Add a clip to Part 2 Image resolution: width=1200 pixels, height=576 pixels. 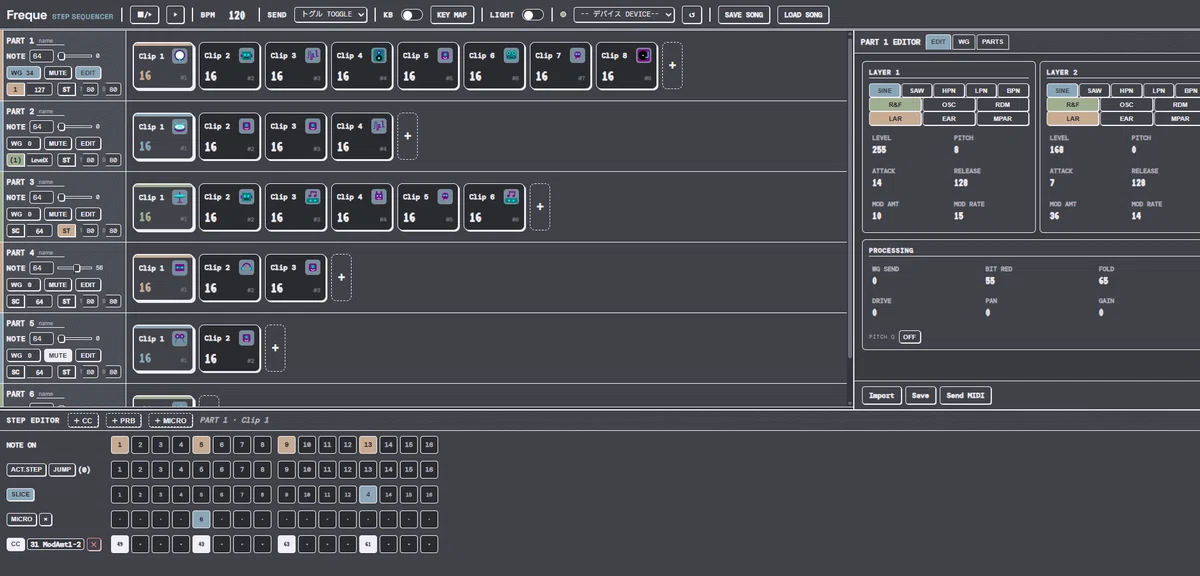pyautogui.click(x=407, y=136)
